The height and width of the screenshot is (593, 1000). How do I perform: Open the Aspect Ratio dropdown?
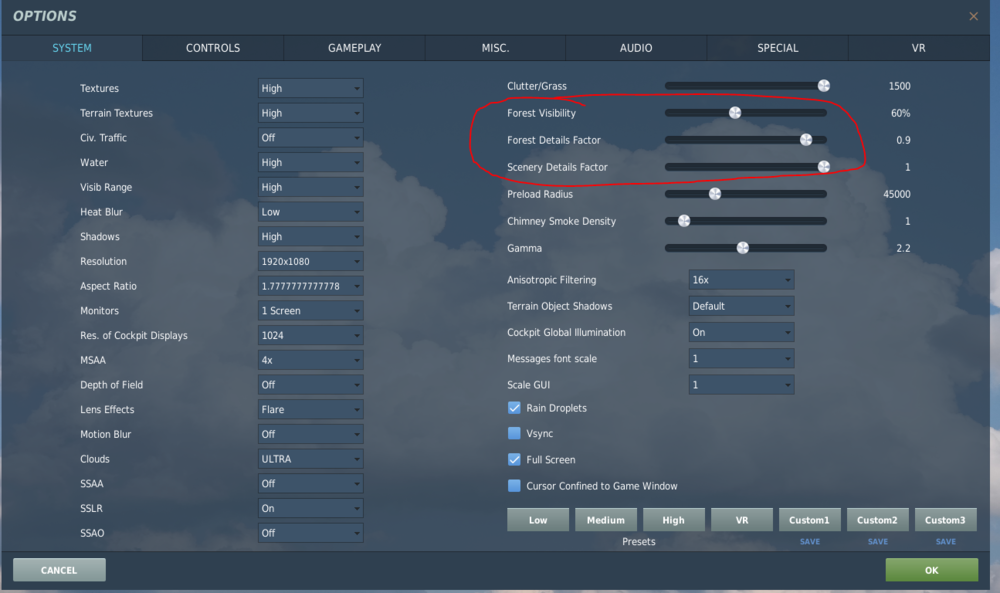coord(311,286)
